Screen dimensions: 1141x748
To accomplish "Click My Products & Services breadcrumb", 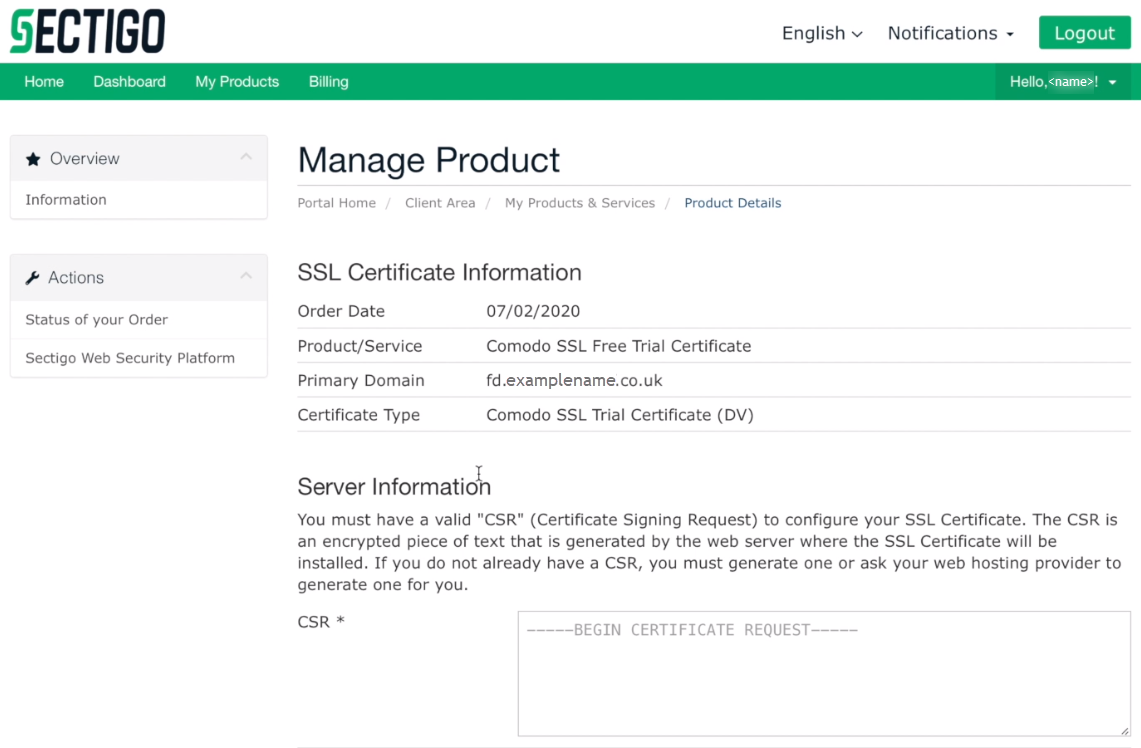I will click(x=579, y=203).
